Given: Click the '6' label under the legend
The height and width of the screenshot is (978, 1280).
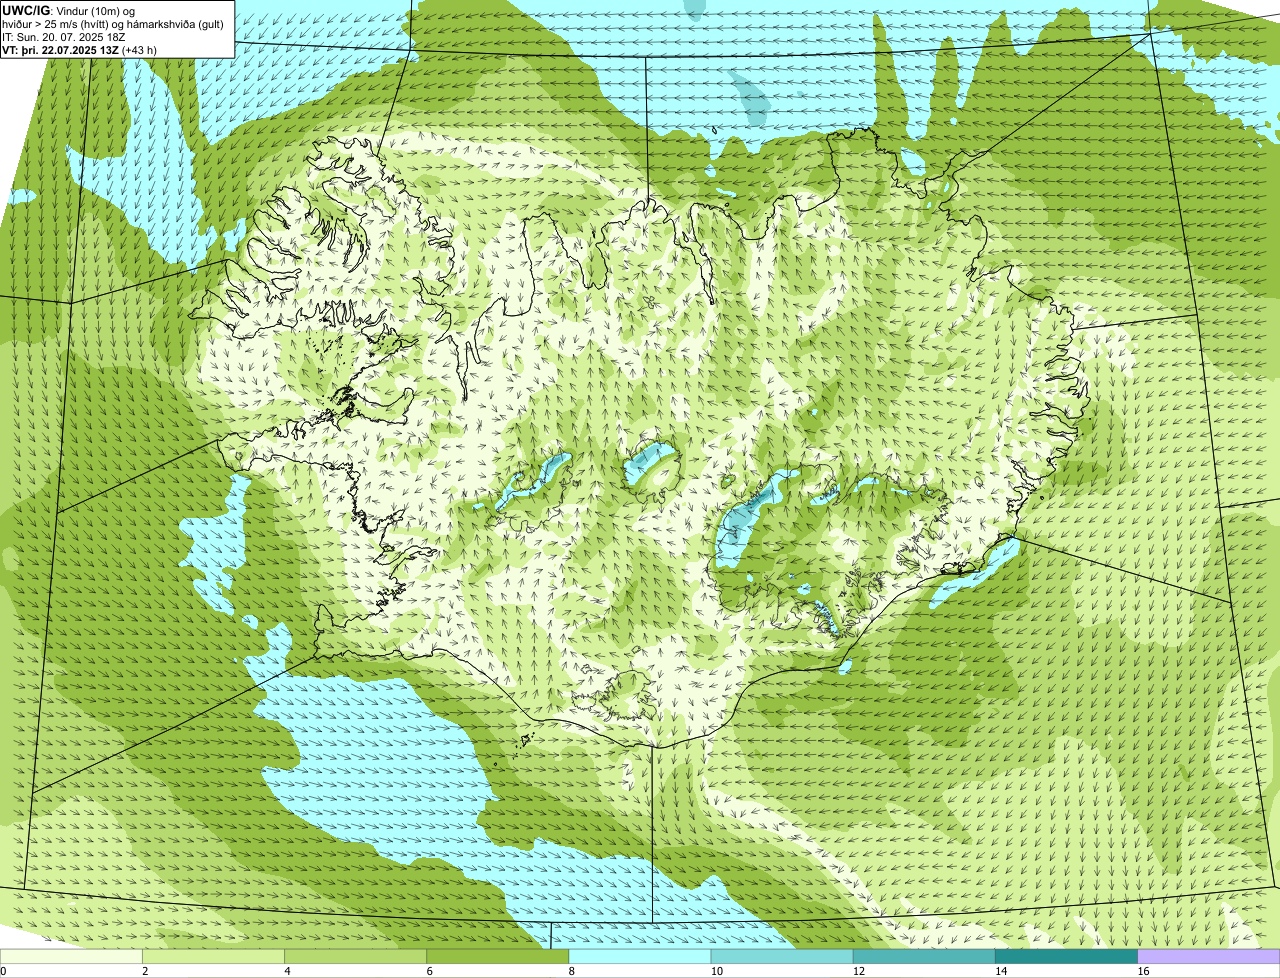Looking at the screenshot, I should click(429, 971).
